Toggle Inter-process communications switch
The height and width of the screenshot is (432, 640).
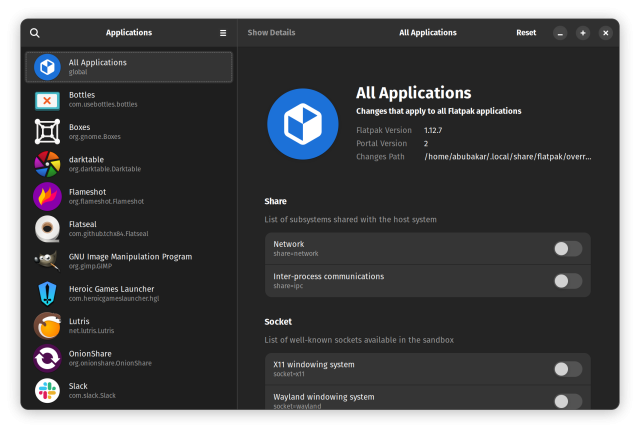[568, 281]
